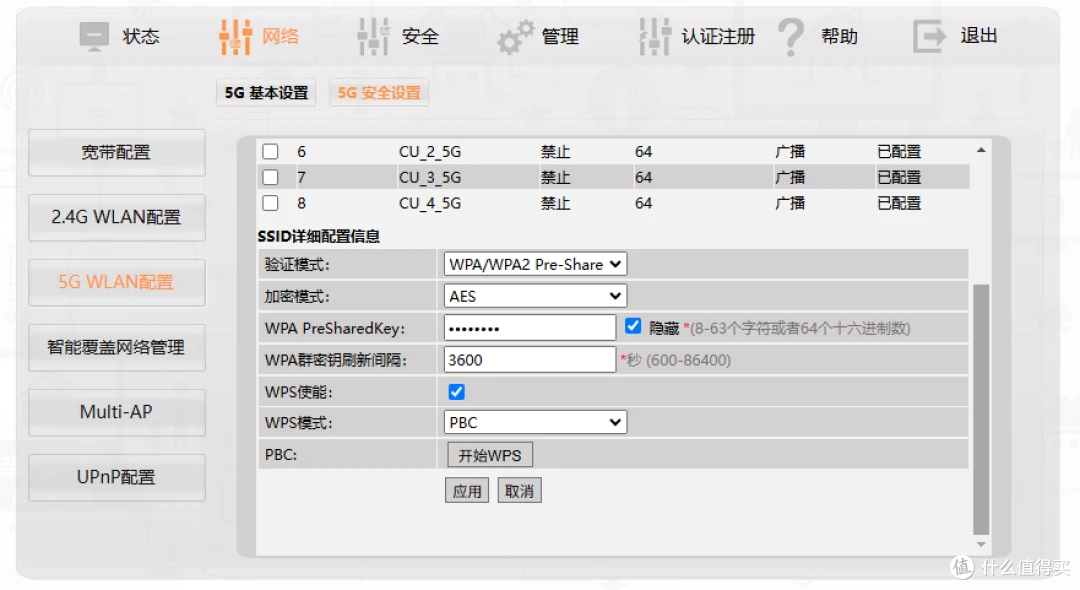Screen dimensions: 1080x590
Task: Click the 安全 sliders icon
Action: pos(374,36)
